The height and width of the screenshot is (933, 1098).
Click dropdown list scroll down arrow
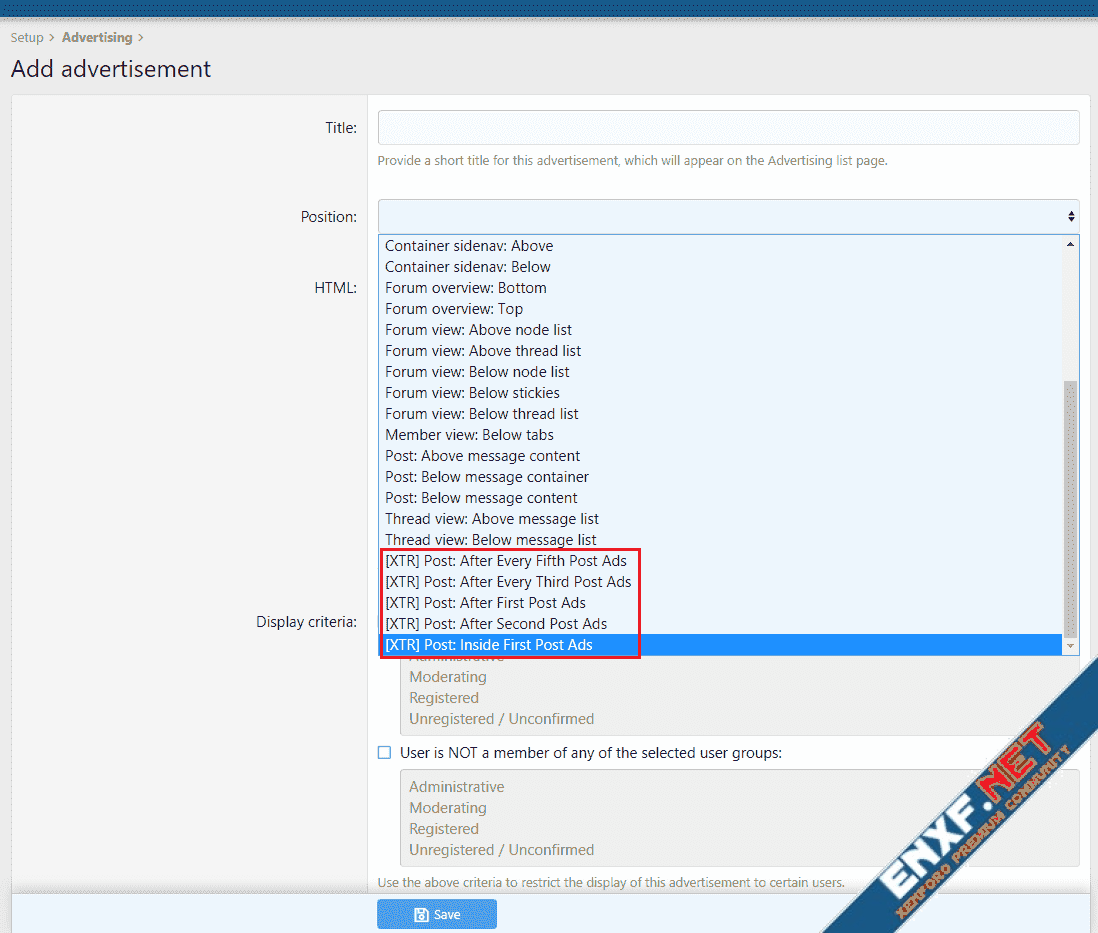click(x=1071, y=647)
